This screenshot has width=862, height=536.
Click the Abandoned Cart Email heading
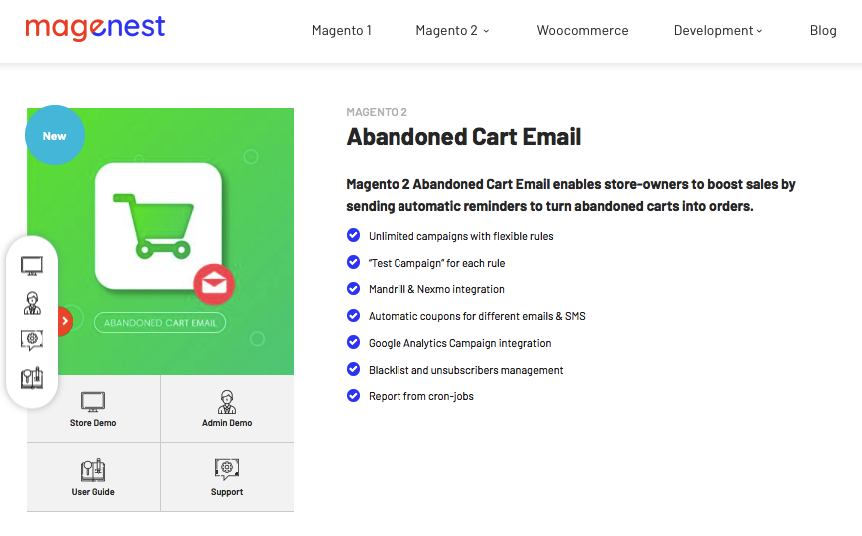[x=463, y=137]
